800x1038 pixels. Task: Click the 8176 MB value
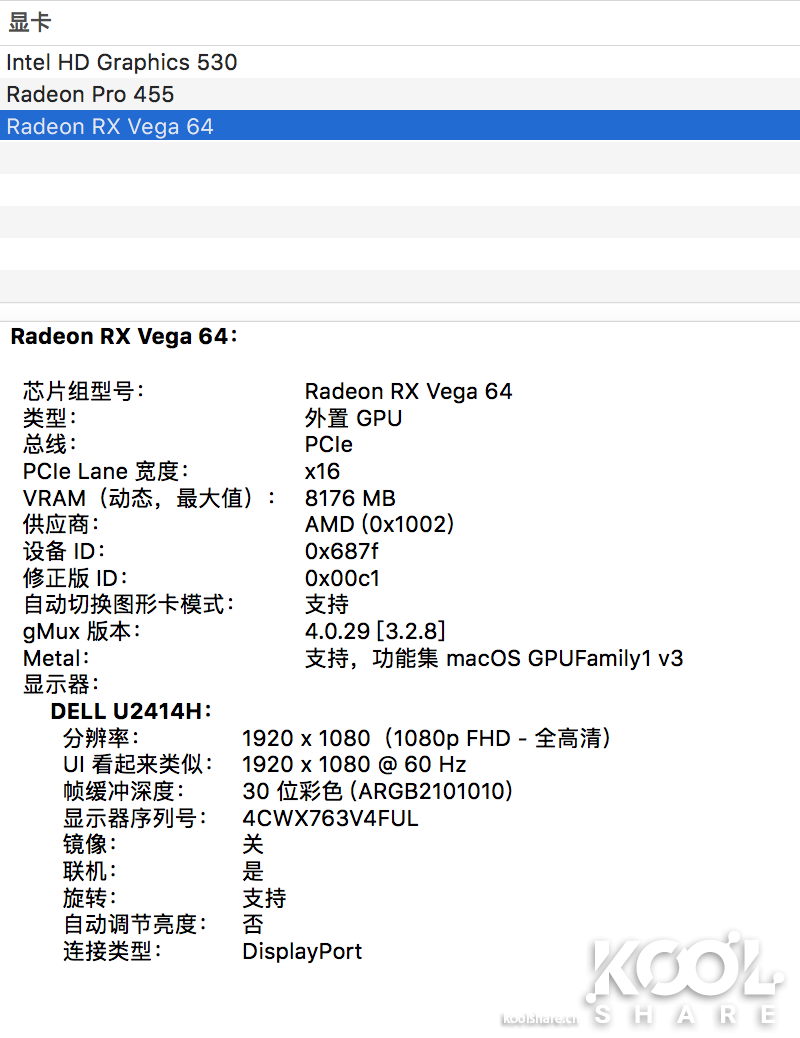point(350,498)
